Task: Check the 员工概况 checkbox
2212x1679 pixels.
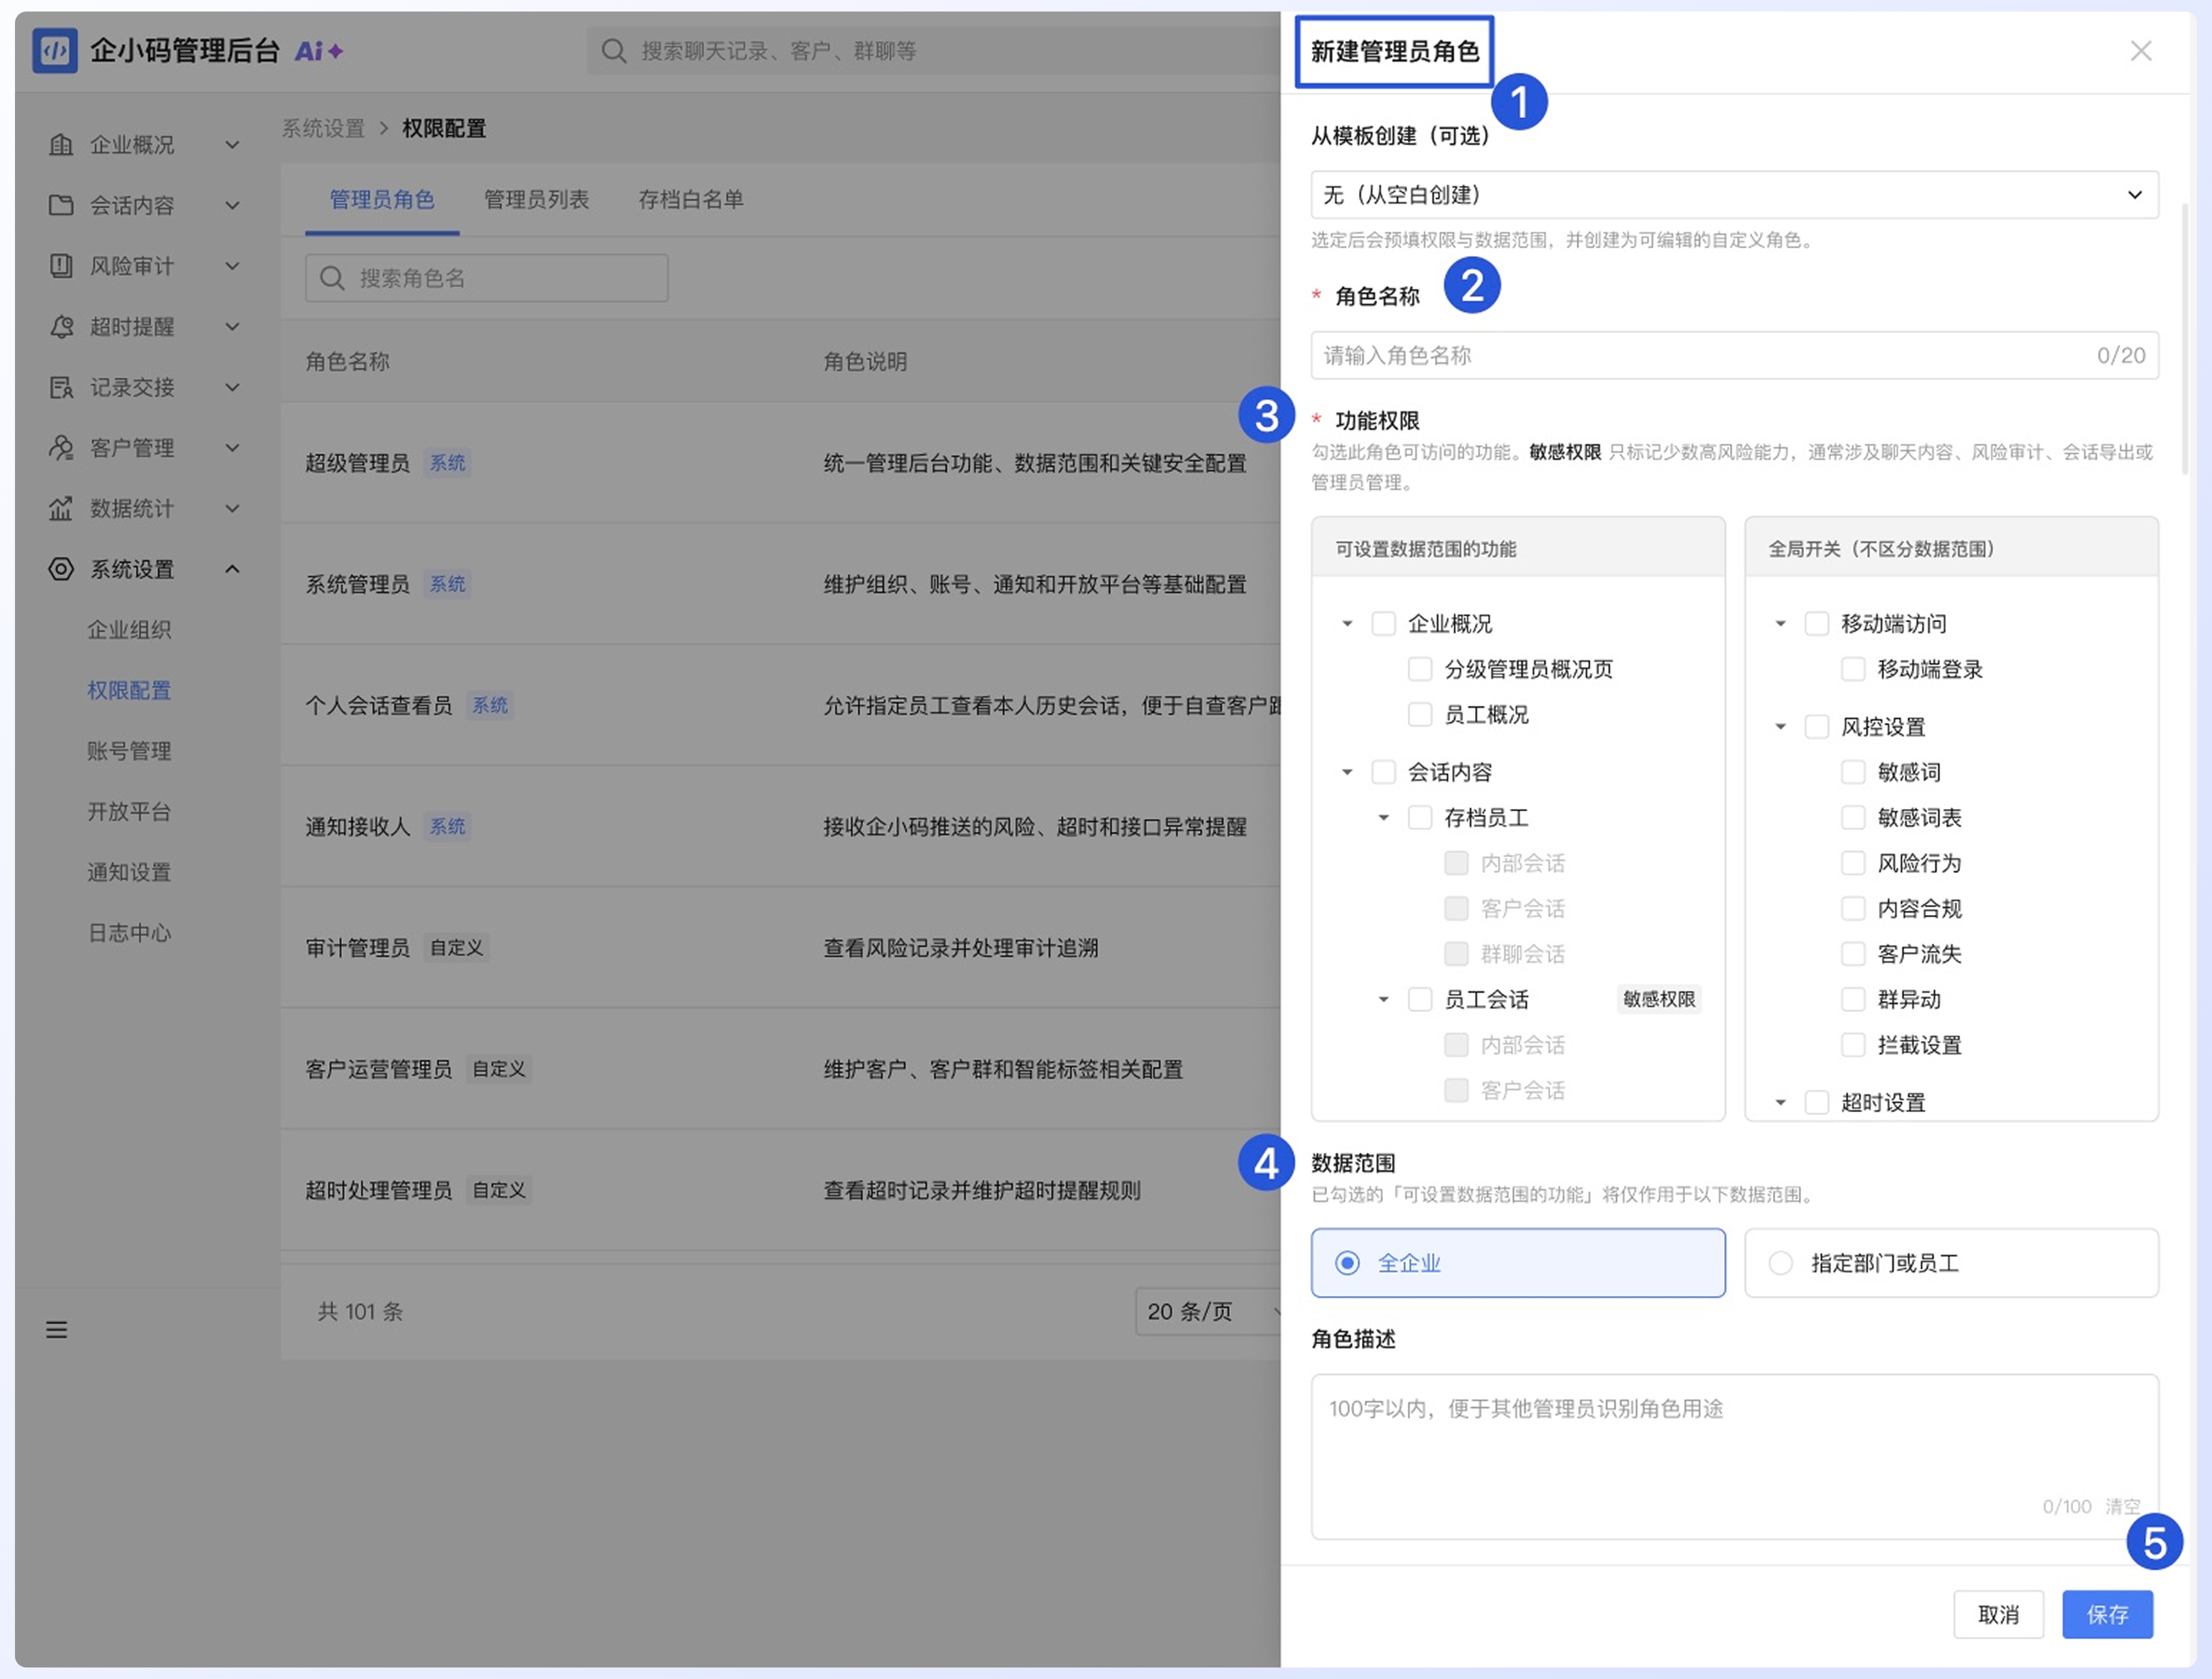Action: tap(1420, 715)
